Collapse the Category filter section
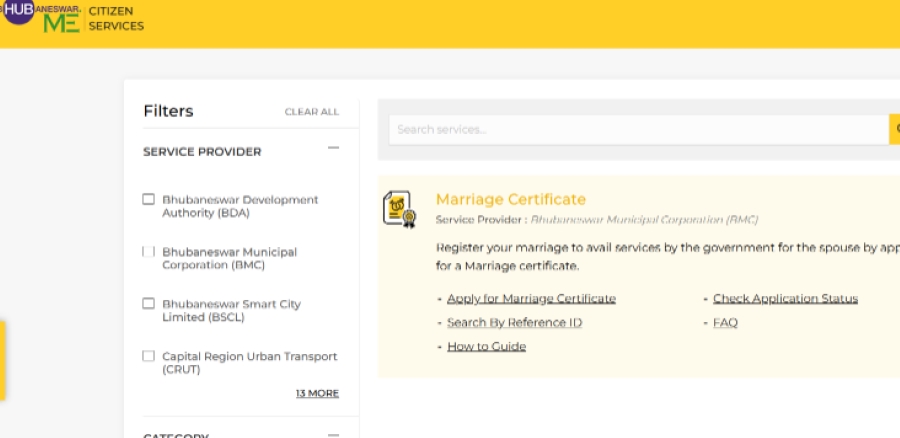Viewport: 900px width, 438px height. pyautogui.click(x=333, y=435)
